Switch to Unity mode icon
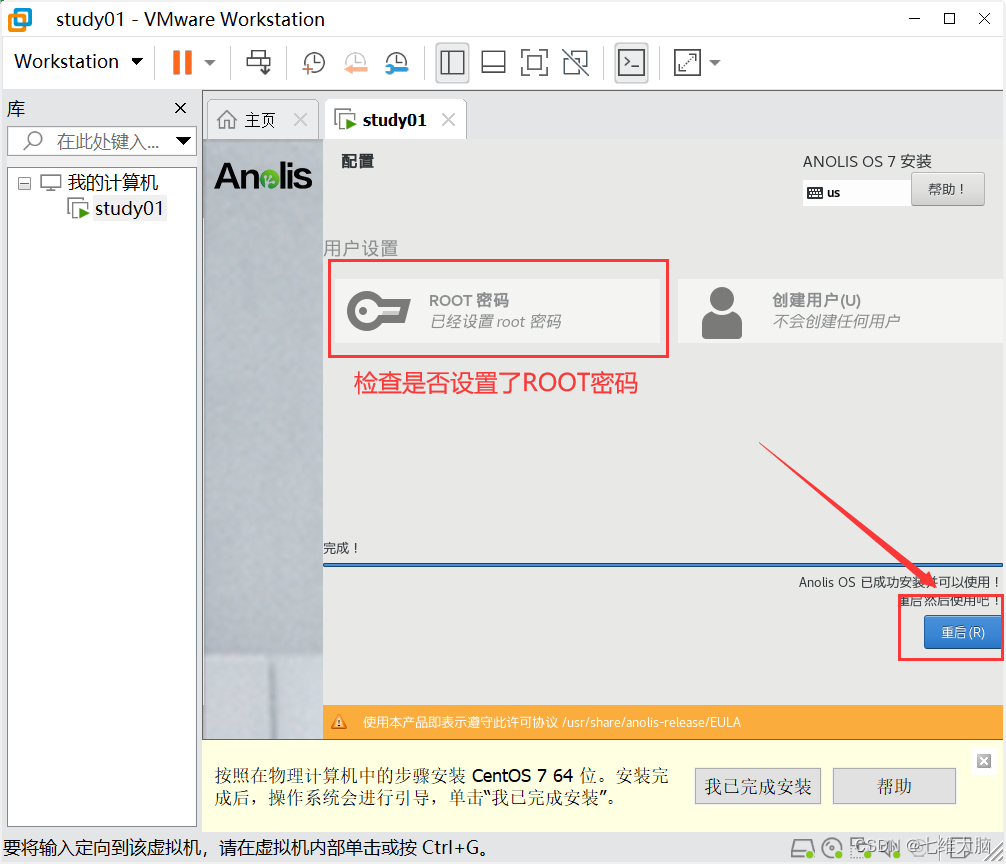The width and height of the screenshot is (1006, 864). [575, 63]
